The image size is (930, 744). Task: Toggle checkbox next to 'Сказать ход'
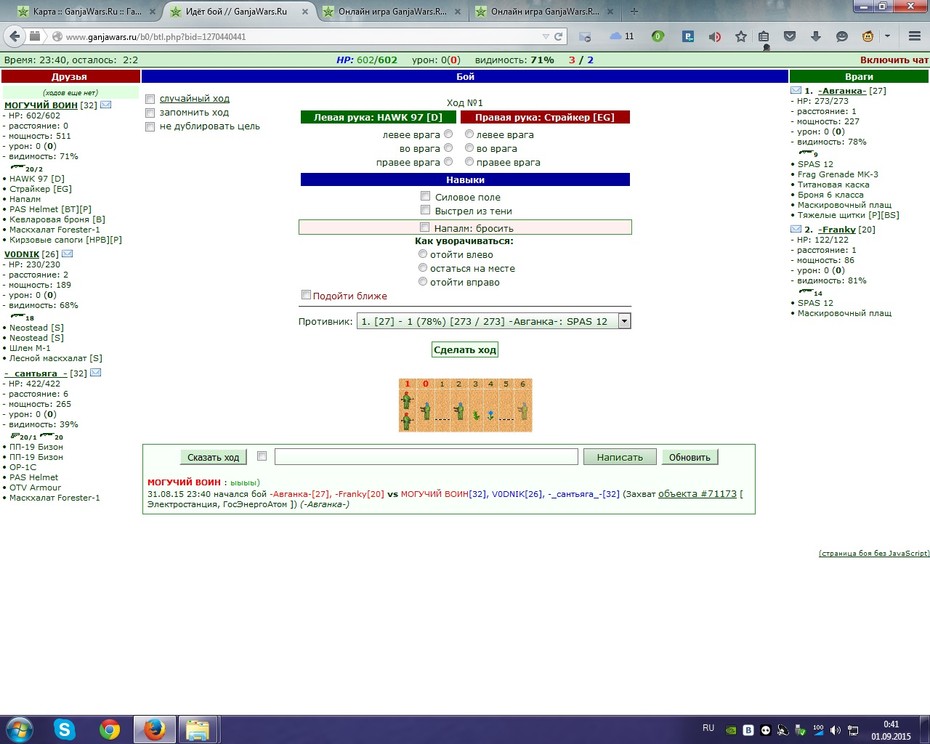tap(262, 456)
